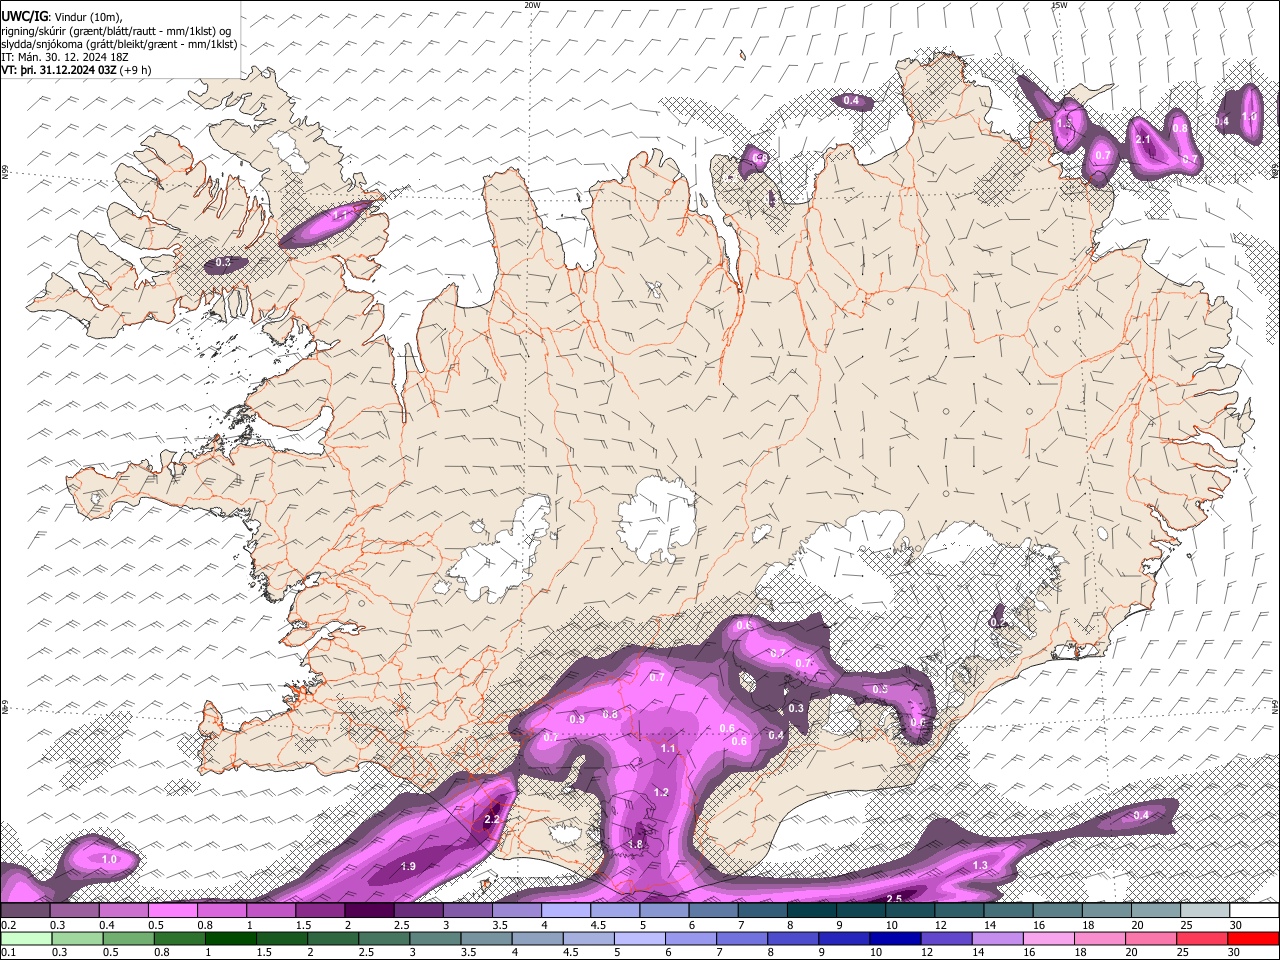Click the '7' label in the rain legend
This screenshot has height=960, width=1280.
coord(717,952)
